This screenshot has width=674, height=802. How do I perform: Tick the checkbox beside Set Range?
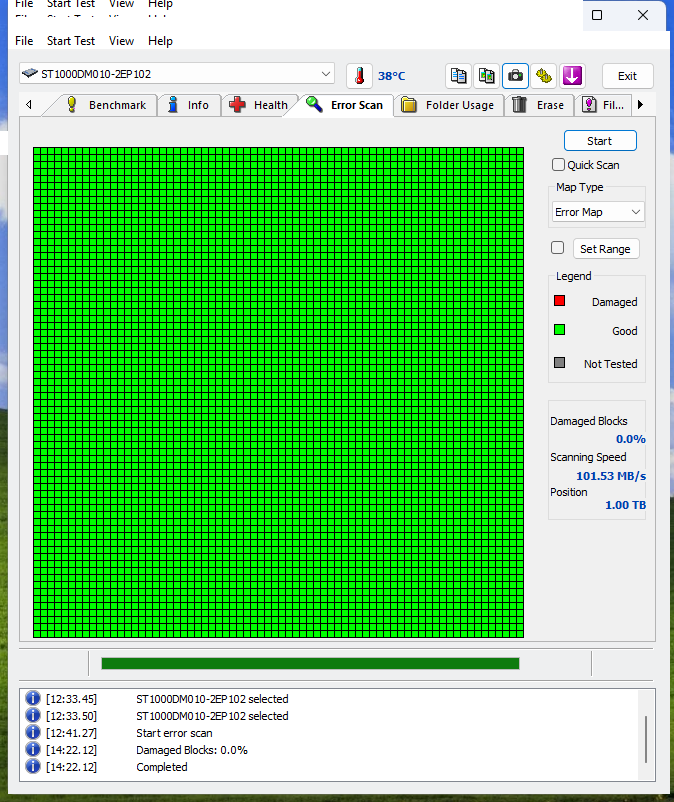(x=558, y=248)
